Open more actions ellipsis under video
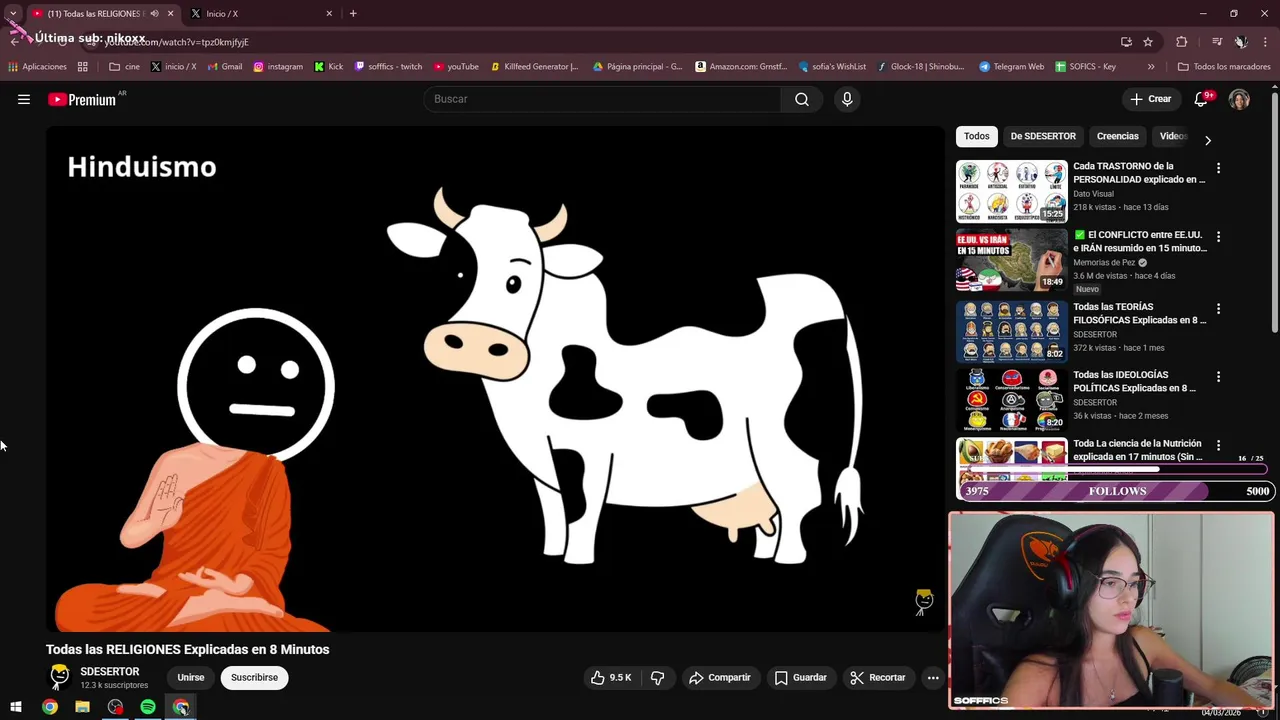 933,677
